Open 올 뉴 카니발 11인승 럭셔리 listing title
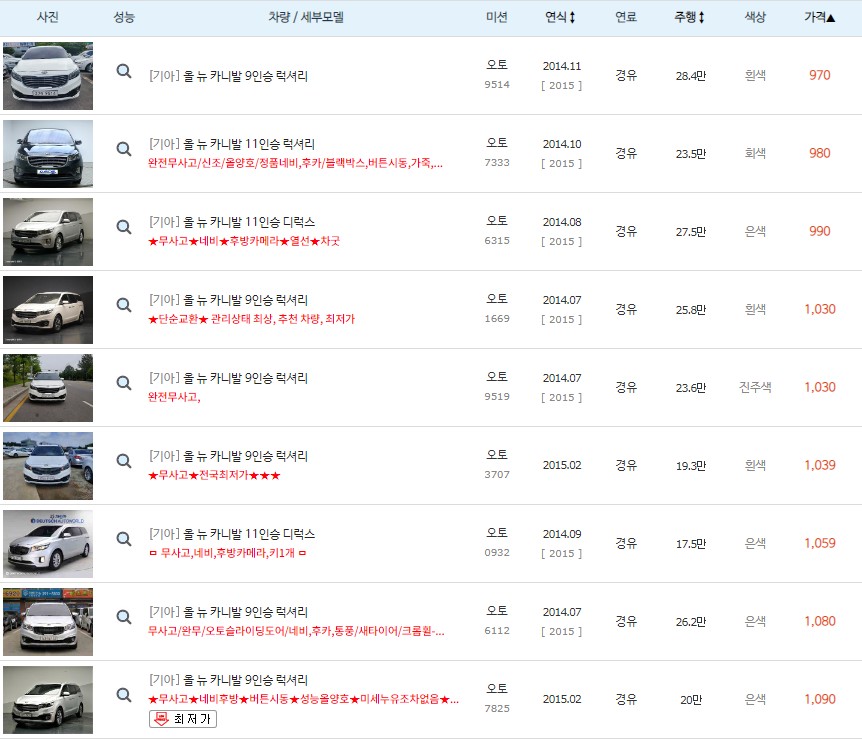This screenshot has width=862, height=740. tap(231, 144)
